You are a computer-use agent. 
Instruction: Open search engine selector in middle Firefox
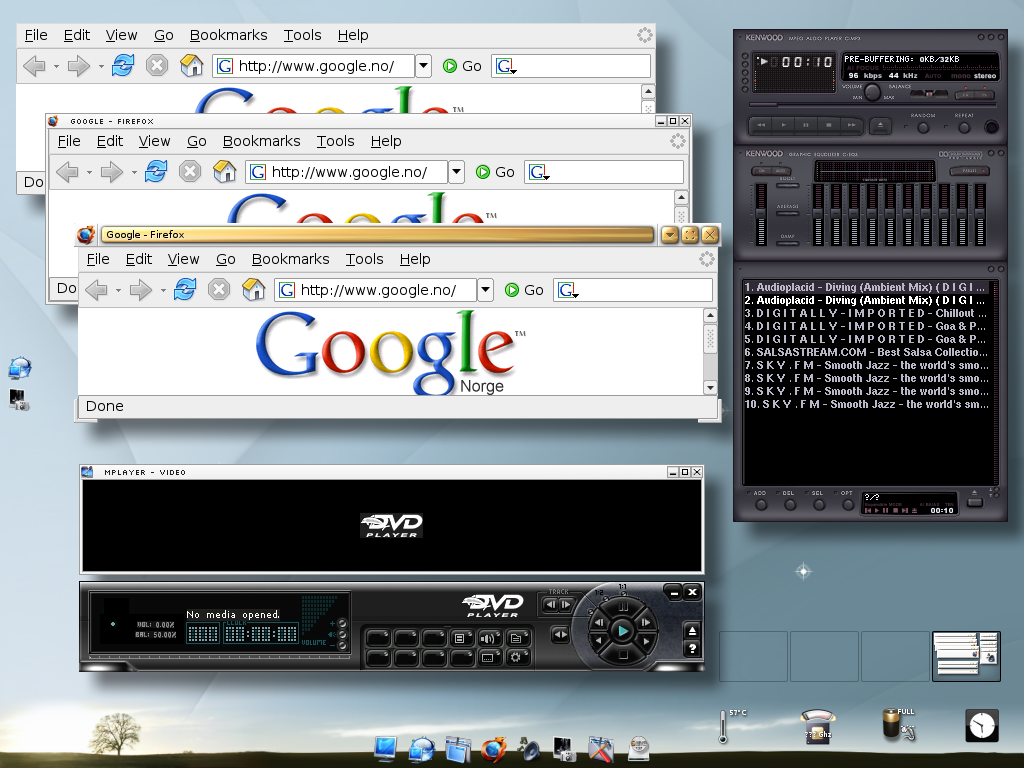pyautogui.click(x=539, y=172)
